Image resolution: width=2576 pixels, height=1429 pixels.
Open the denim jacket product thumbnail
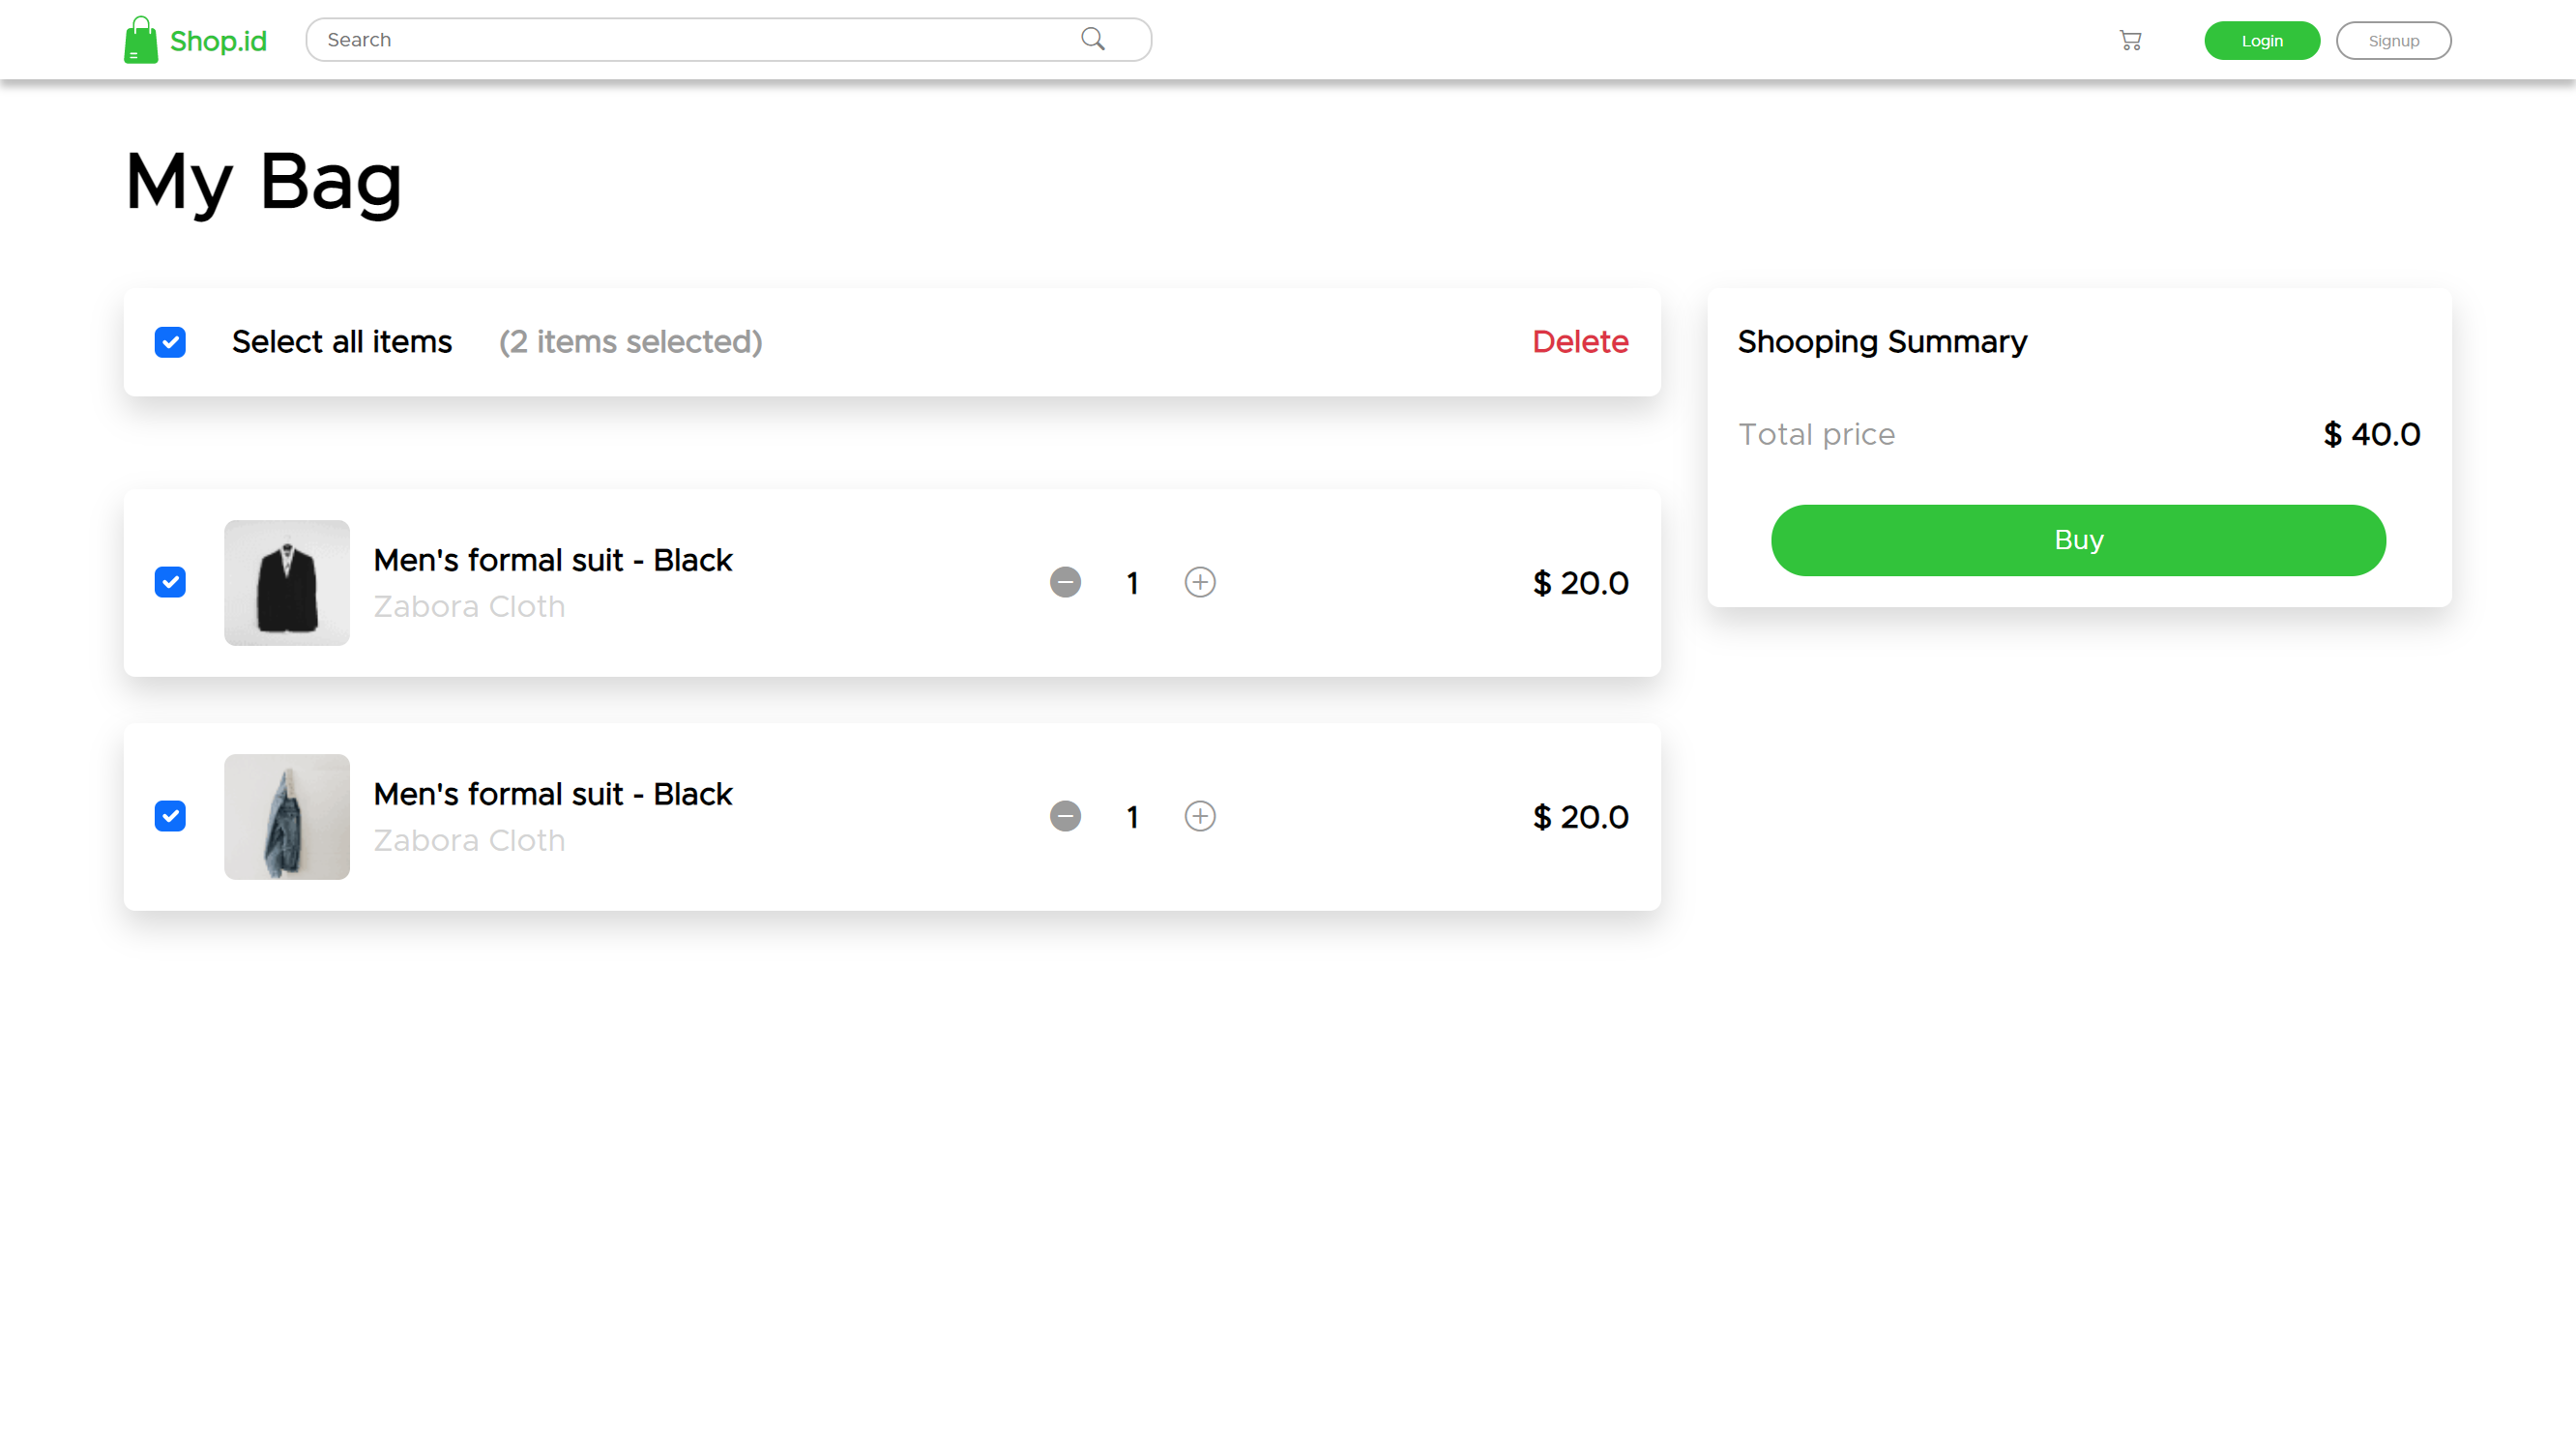287,816
